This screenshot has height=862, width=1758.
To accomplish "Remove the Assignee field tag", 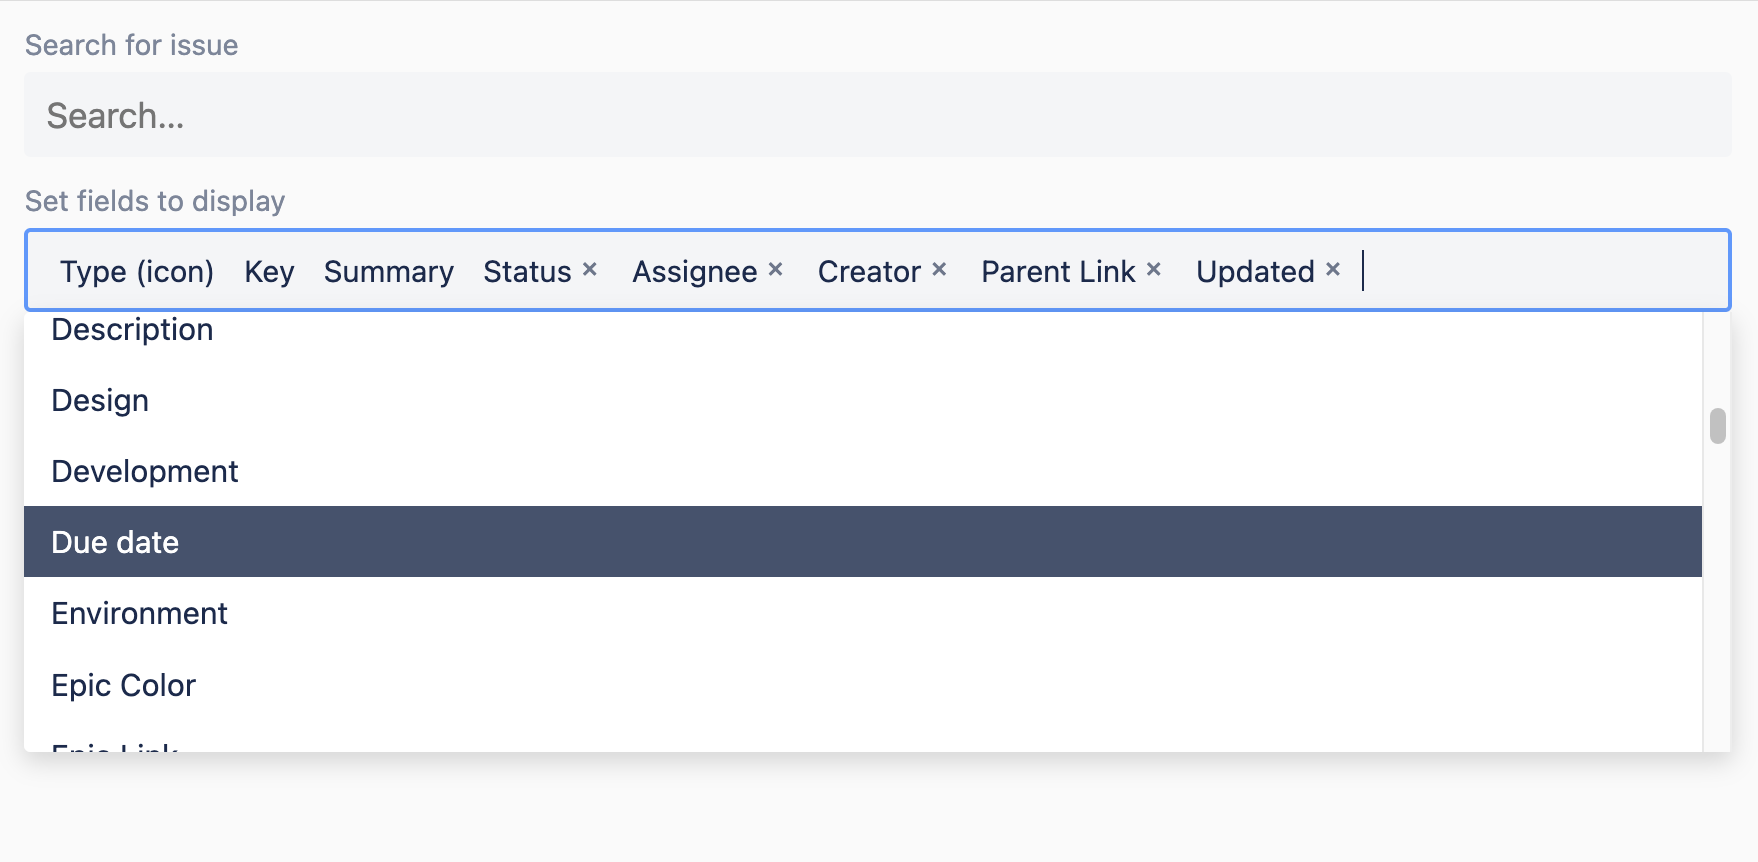I will (775, 269).
